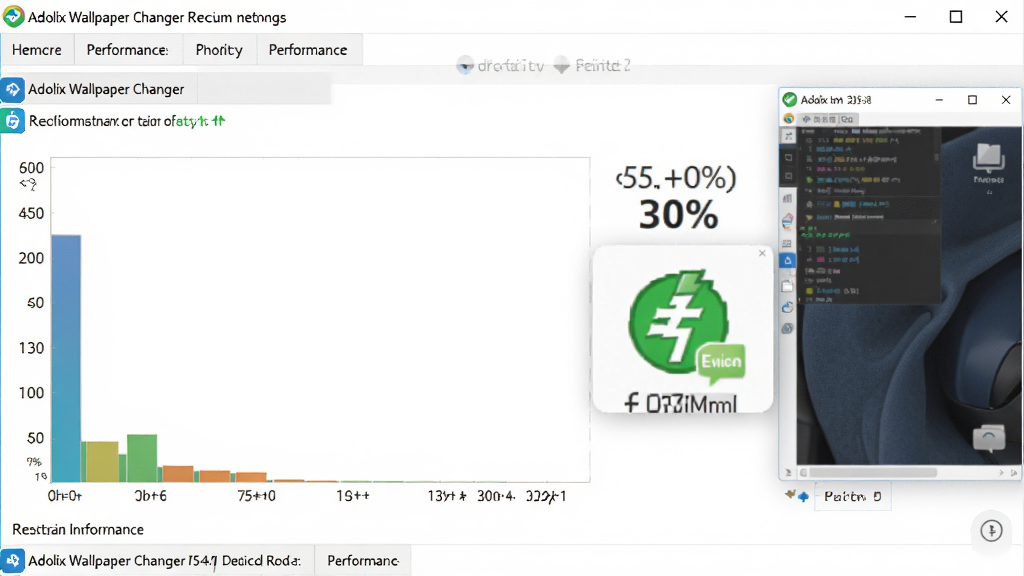Viewport: 1024px width, 576px height.
Task: Dismiss the green bolt card with its X
Action: [762, 253]
